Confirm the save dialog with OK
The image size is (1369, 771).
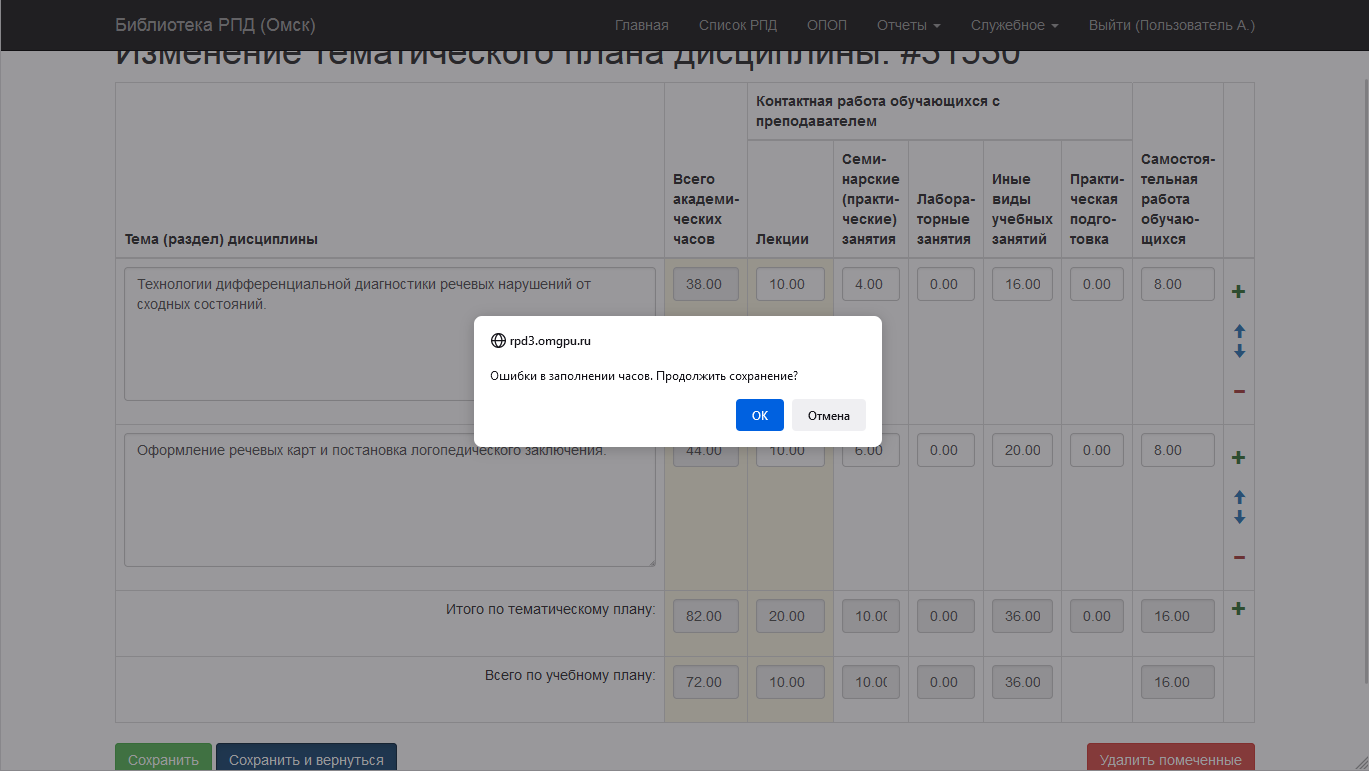pyautogui.click(x=760, y=415)
